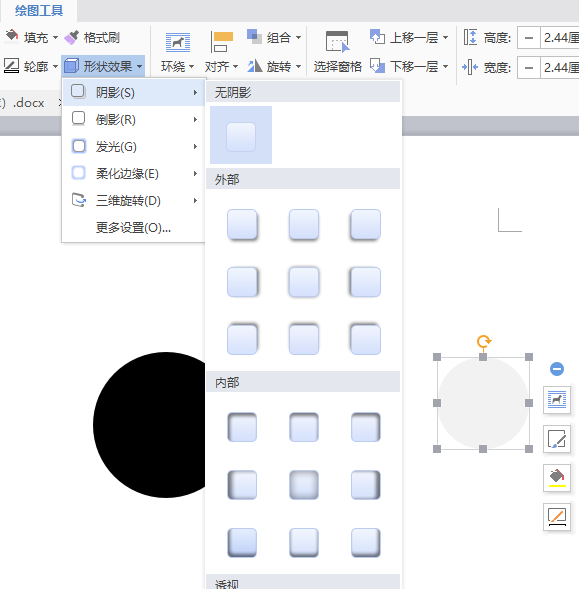The image size is (579, 589).
Task: Click floating outline pen icon
Action: click(557, 517)
